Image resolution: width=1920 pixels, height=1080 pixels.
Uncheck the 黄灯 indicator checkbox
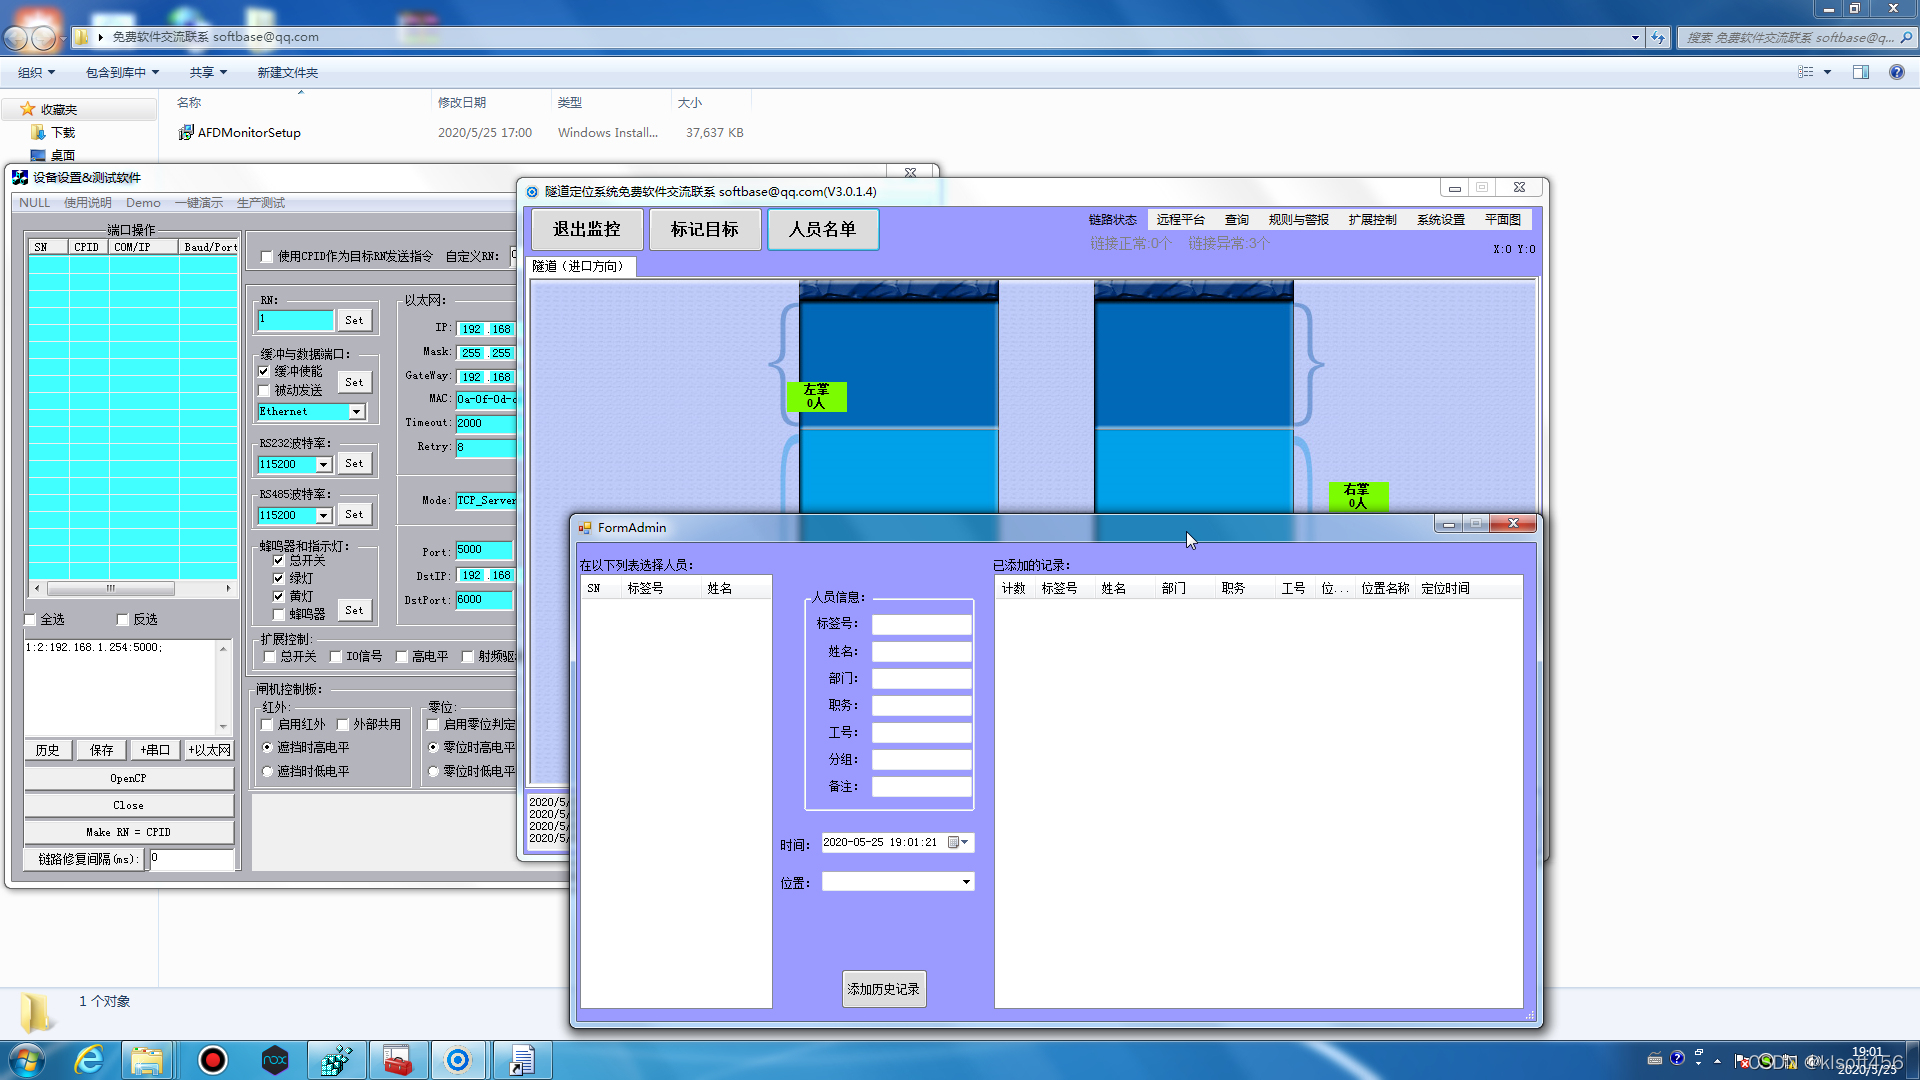pos(279,596)
